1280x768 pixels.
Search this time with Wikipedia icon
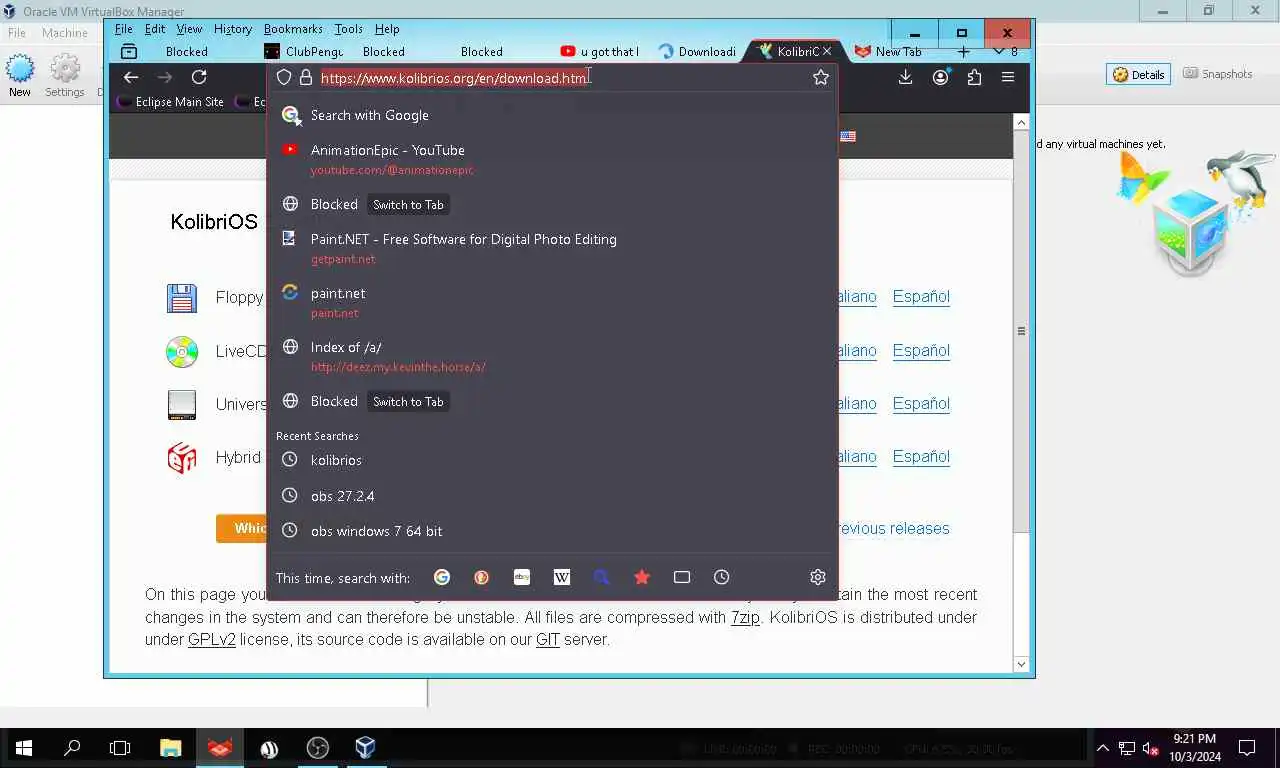[562, 577]
